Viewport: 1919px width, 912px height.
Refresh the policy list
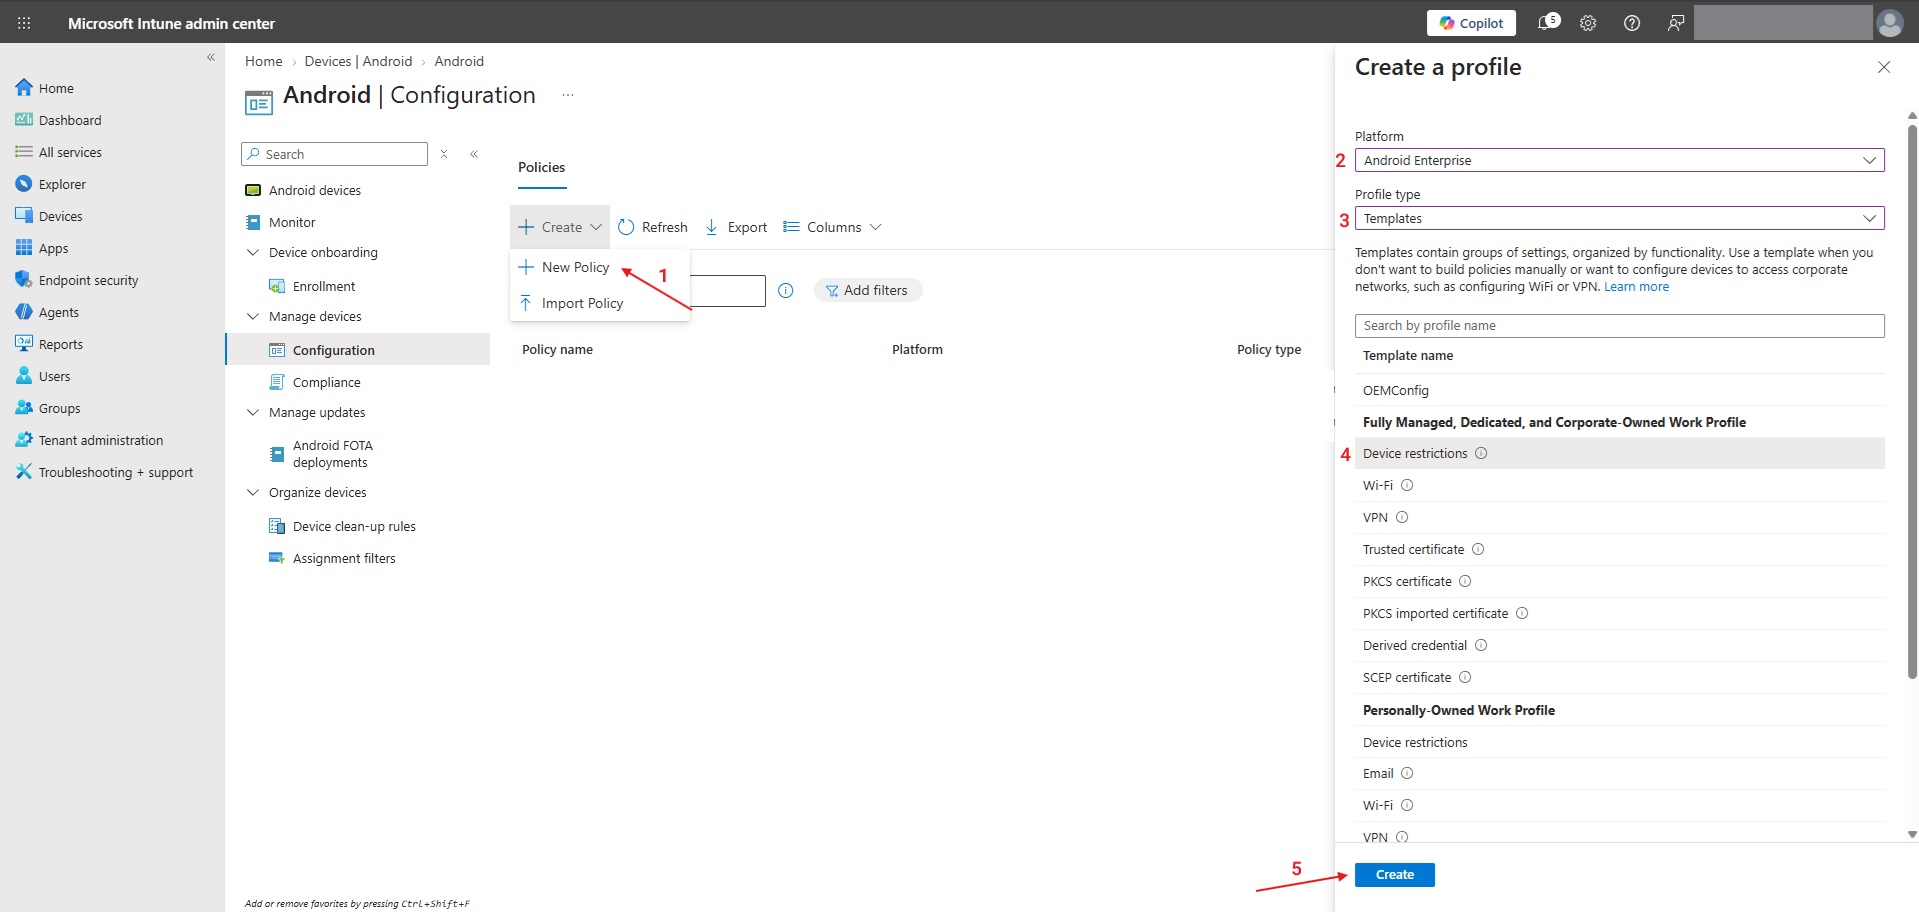click(x=653, y=227)
